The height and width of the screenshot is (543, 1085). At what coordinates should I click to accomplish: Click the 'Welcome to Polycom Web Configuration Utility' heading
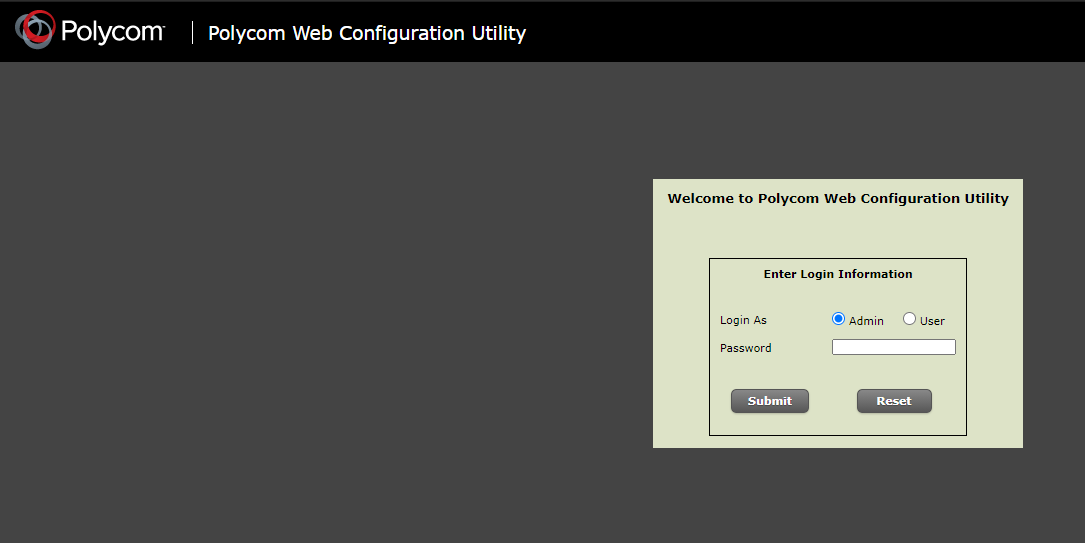point(838,199)
